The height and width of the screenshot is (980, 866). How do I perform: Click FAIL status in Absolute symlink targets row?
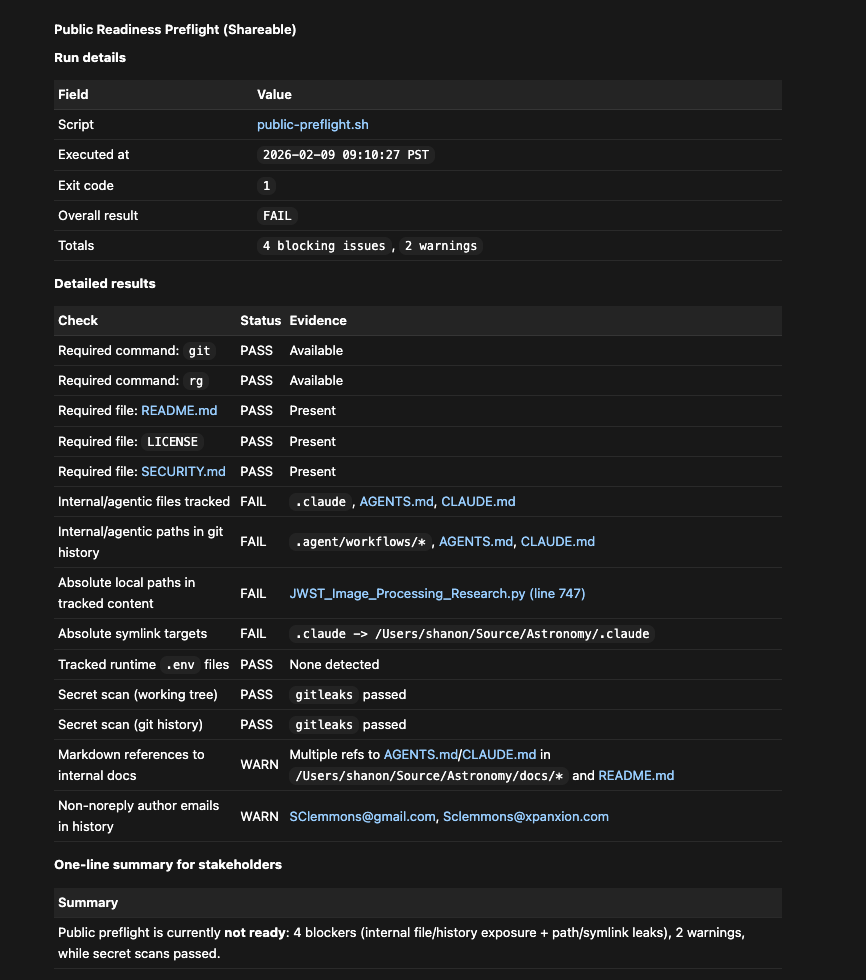(253, 634)
